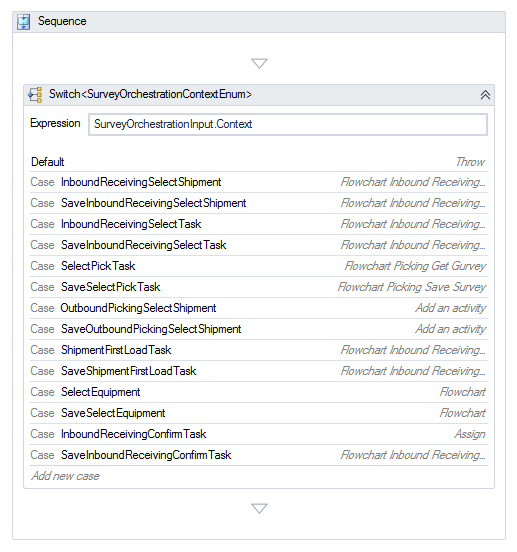517x552 pixels.
Task: Click the Sequence activity icon
Action: [24, 22]
